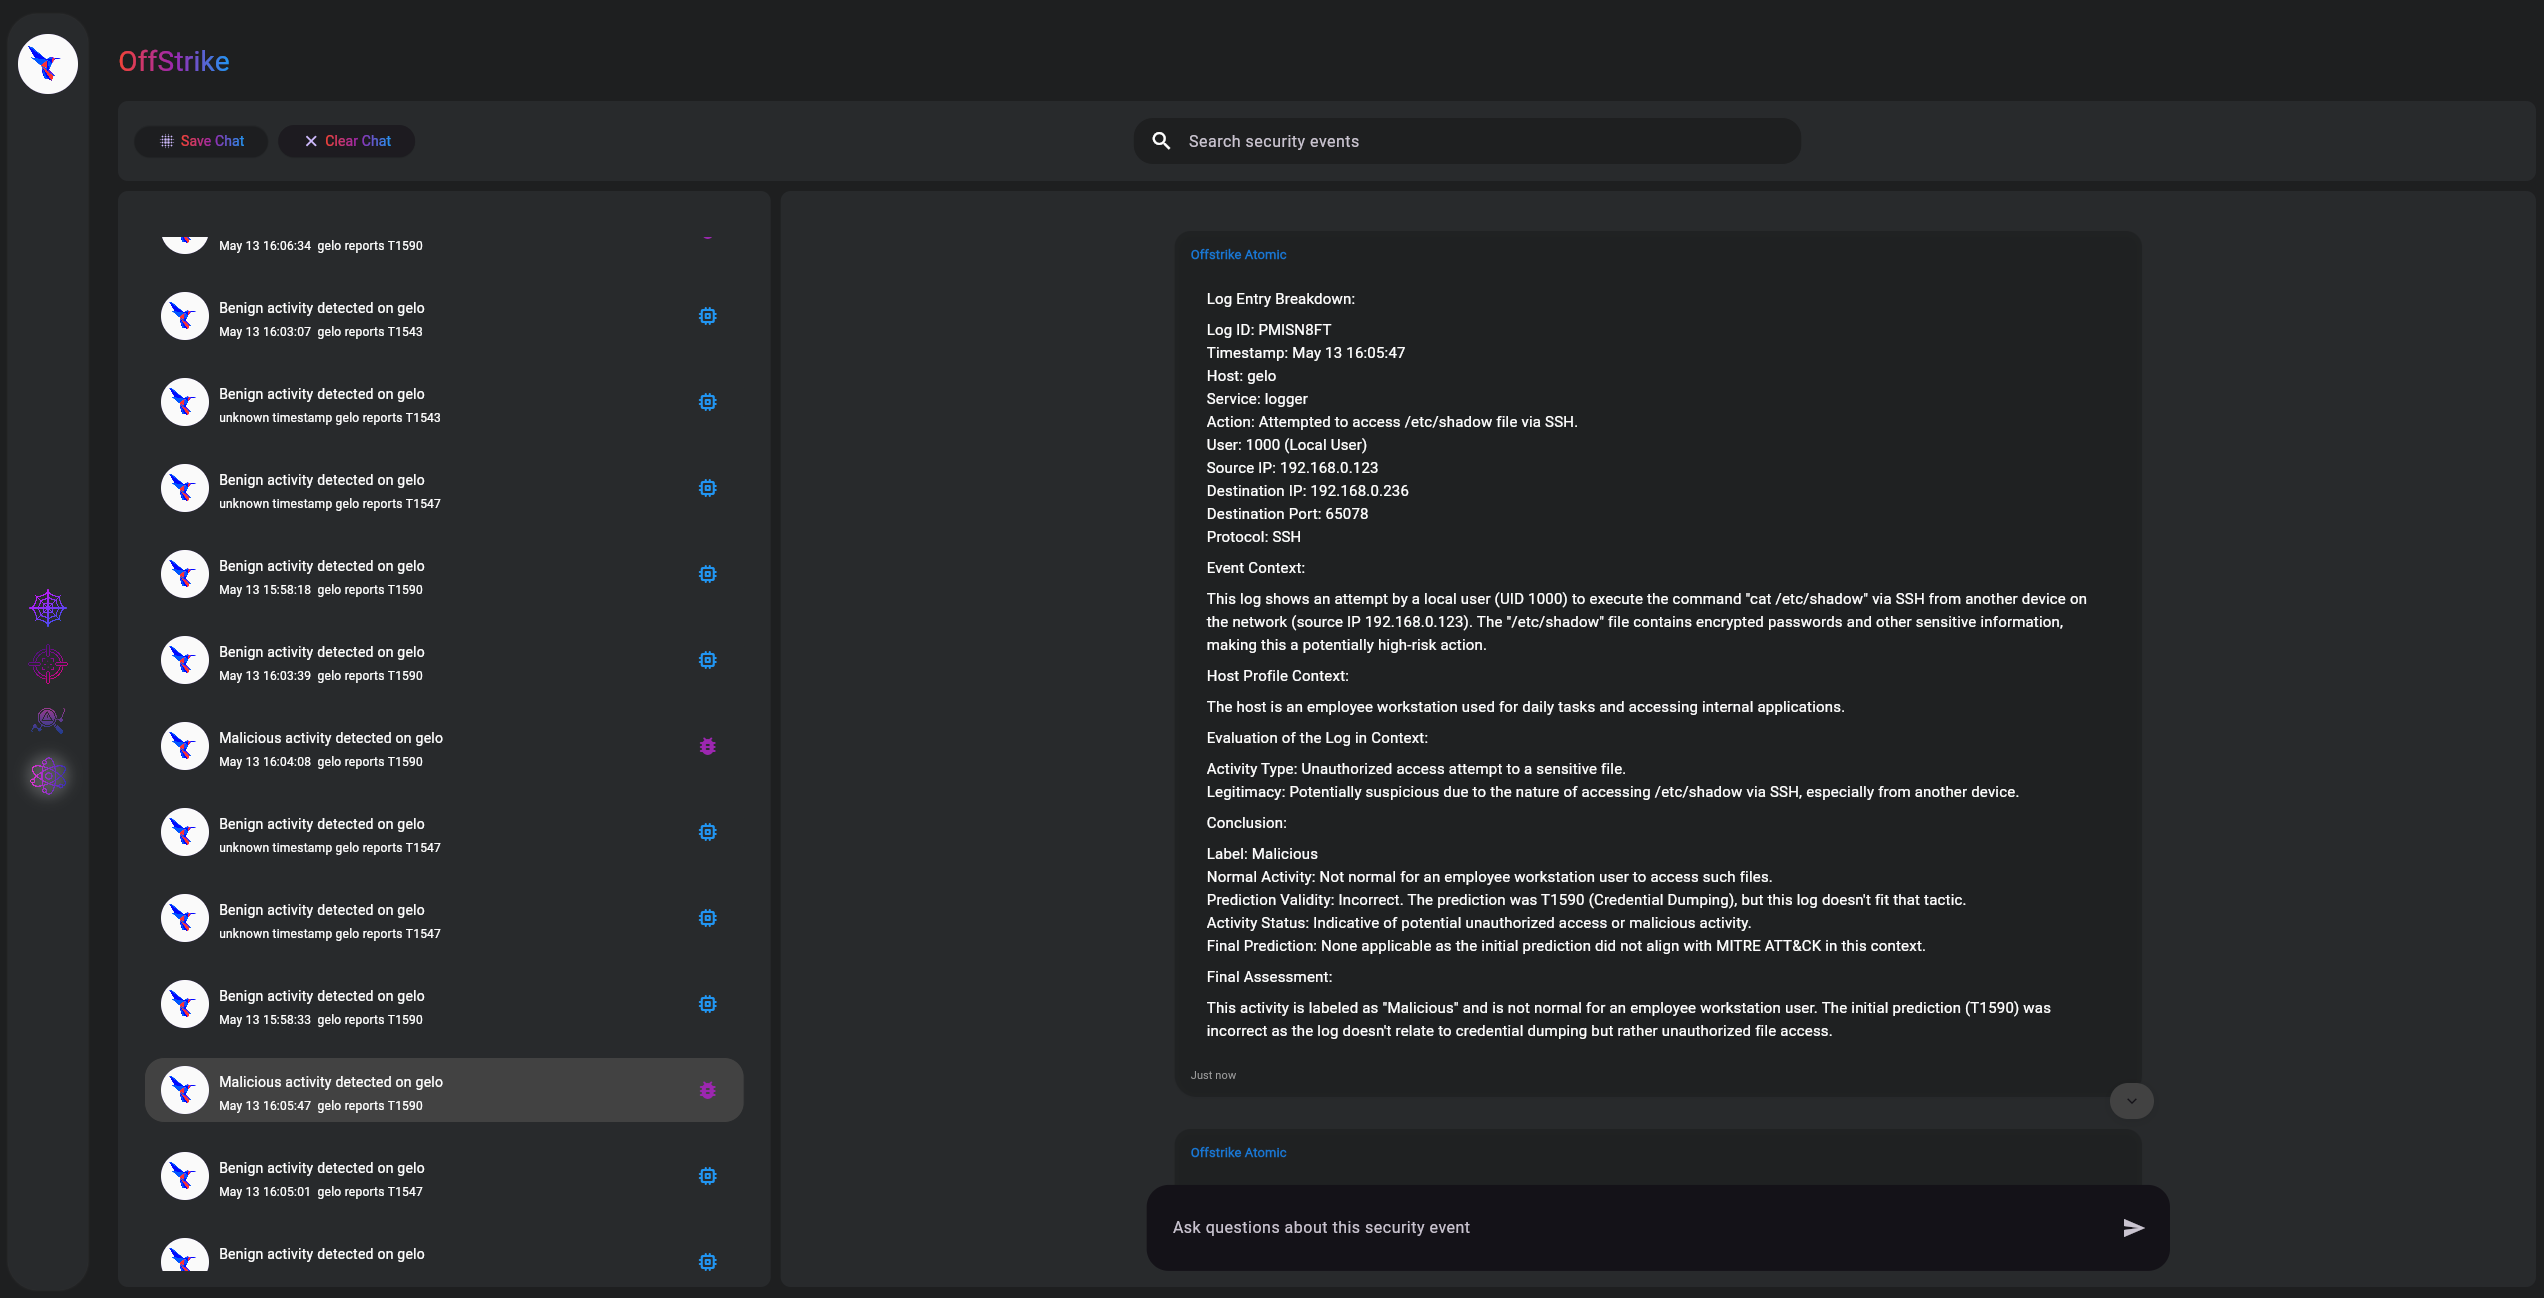Click 'Offstrike Atomic' header of the first message
The height and width of the screenshot is (1298, 2544).
pos(1238,255)
